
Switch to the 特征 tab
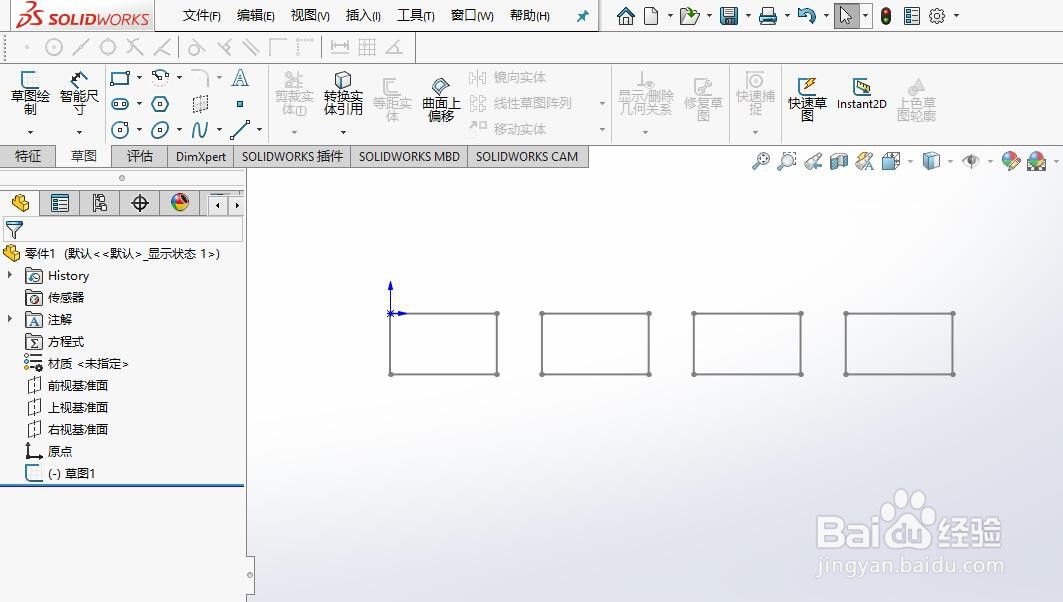[28, 156]
